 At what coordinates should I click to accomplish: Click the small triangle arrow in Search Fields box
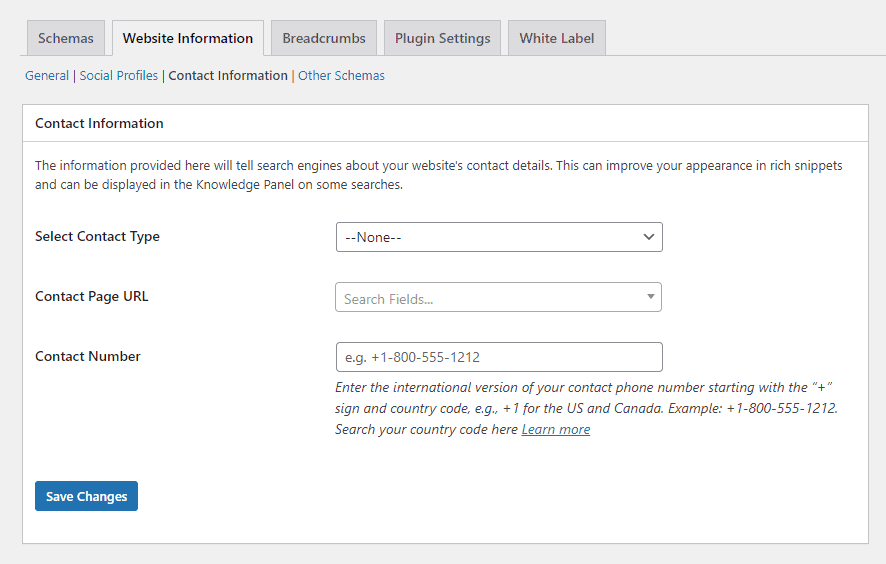(x=651, y=297)
